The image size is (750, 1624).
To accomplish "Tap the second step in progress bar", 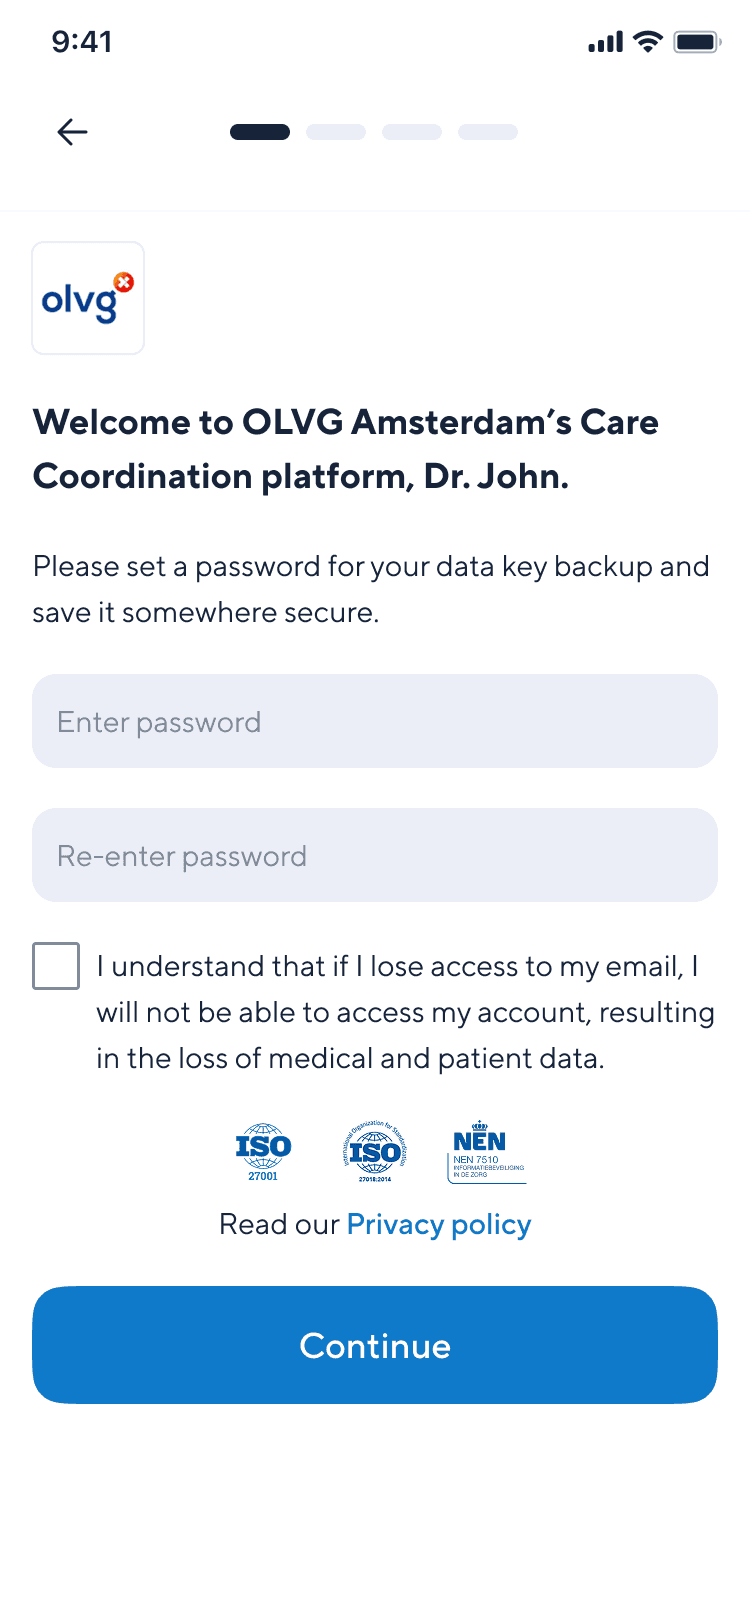I will [x=336, y=131].
